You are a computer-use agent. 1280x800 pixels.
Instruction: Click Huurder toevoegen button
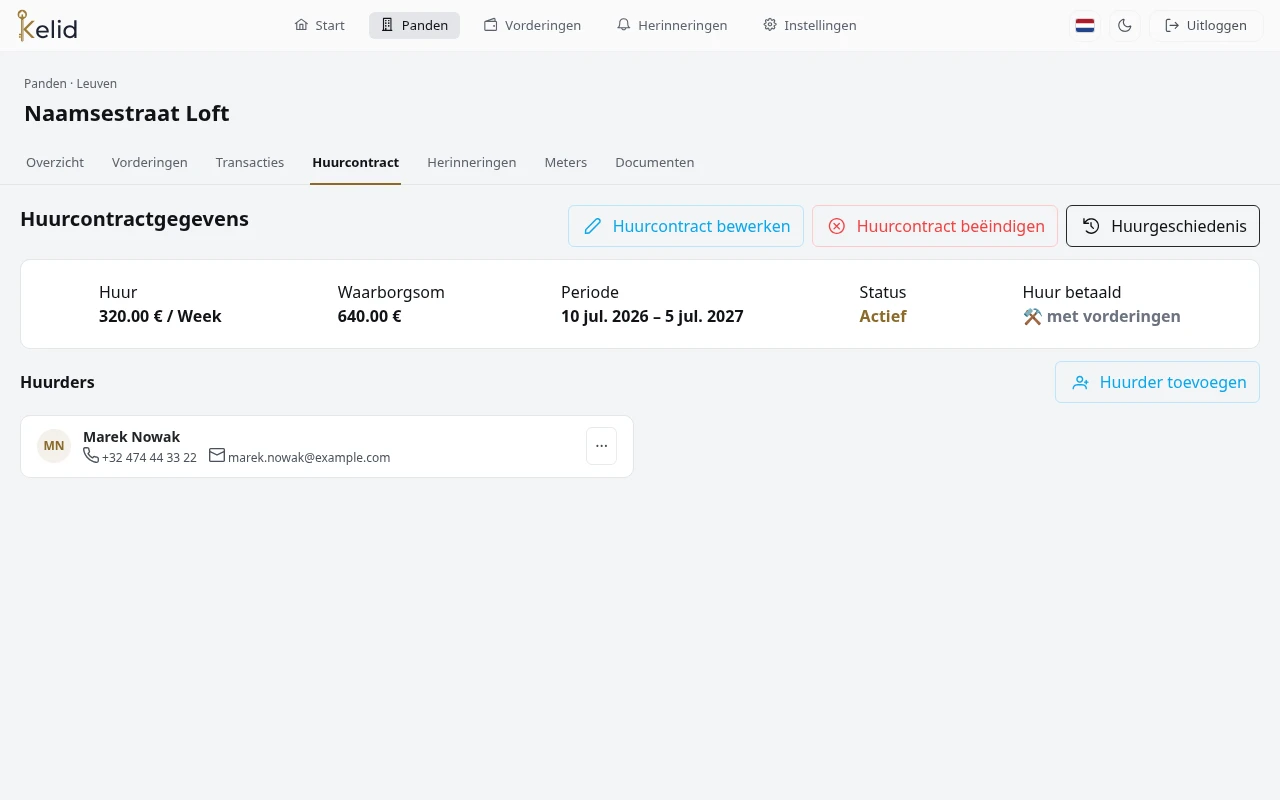pos(1157,382)
